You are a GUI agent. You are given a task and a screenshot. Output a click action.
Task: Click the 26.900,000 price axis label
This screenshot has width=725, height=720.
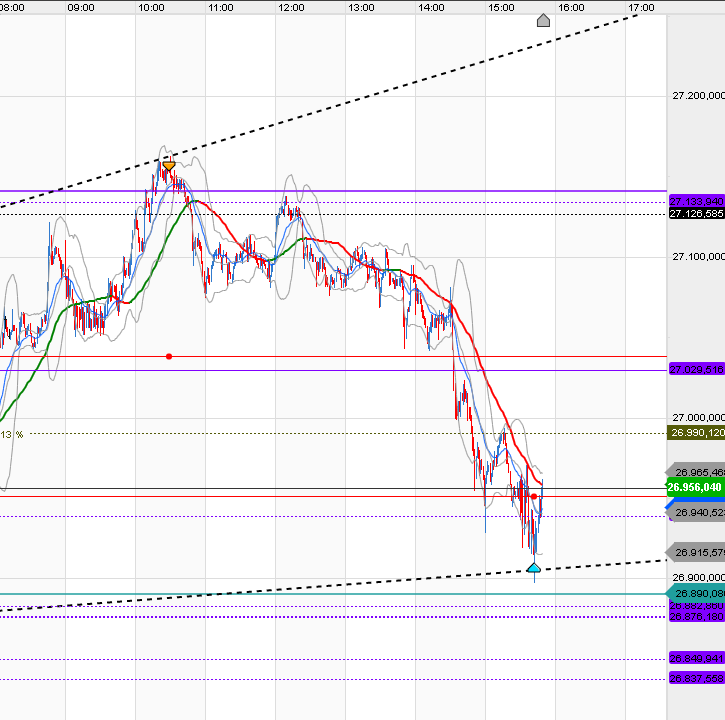[698, 577]
